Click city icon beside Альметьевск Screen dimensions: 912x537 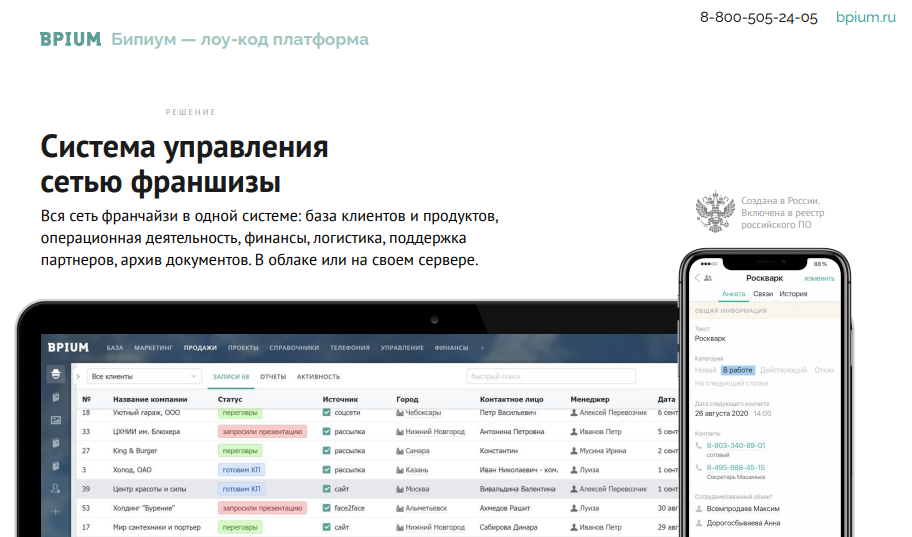click(x=400, y=508)
